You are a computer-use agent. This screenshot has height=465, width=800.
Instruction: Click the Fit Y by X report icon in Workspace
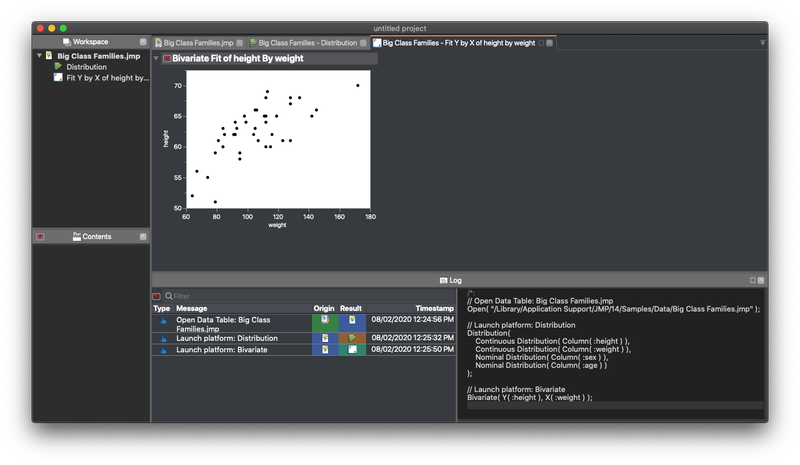[58, 77]
